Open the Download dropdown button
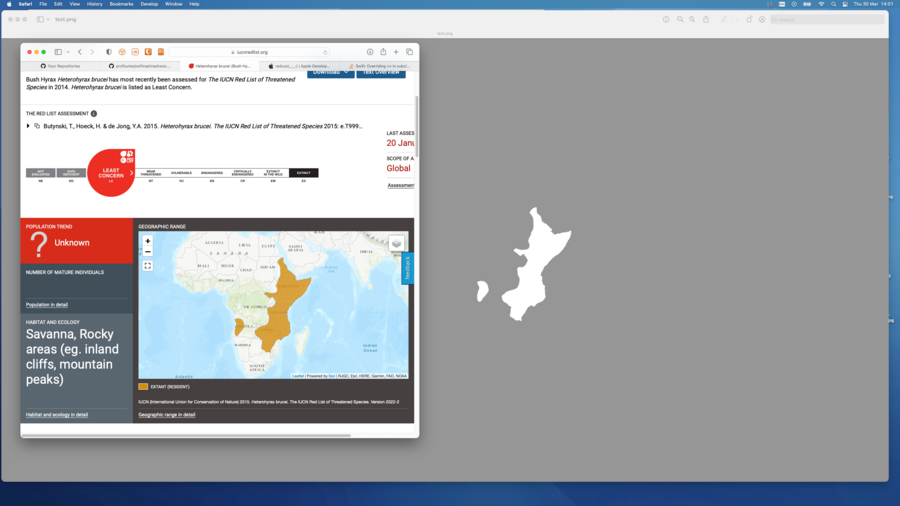This screenshot has height=506, width=900. point(330,72)
